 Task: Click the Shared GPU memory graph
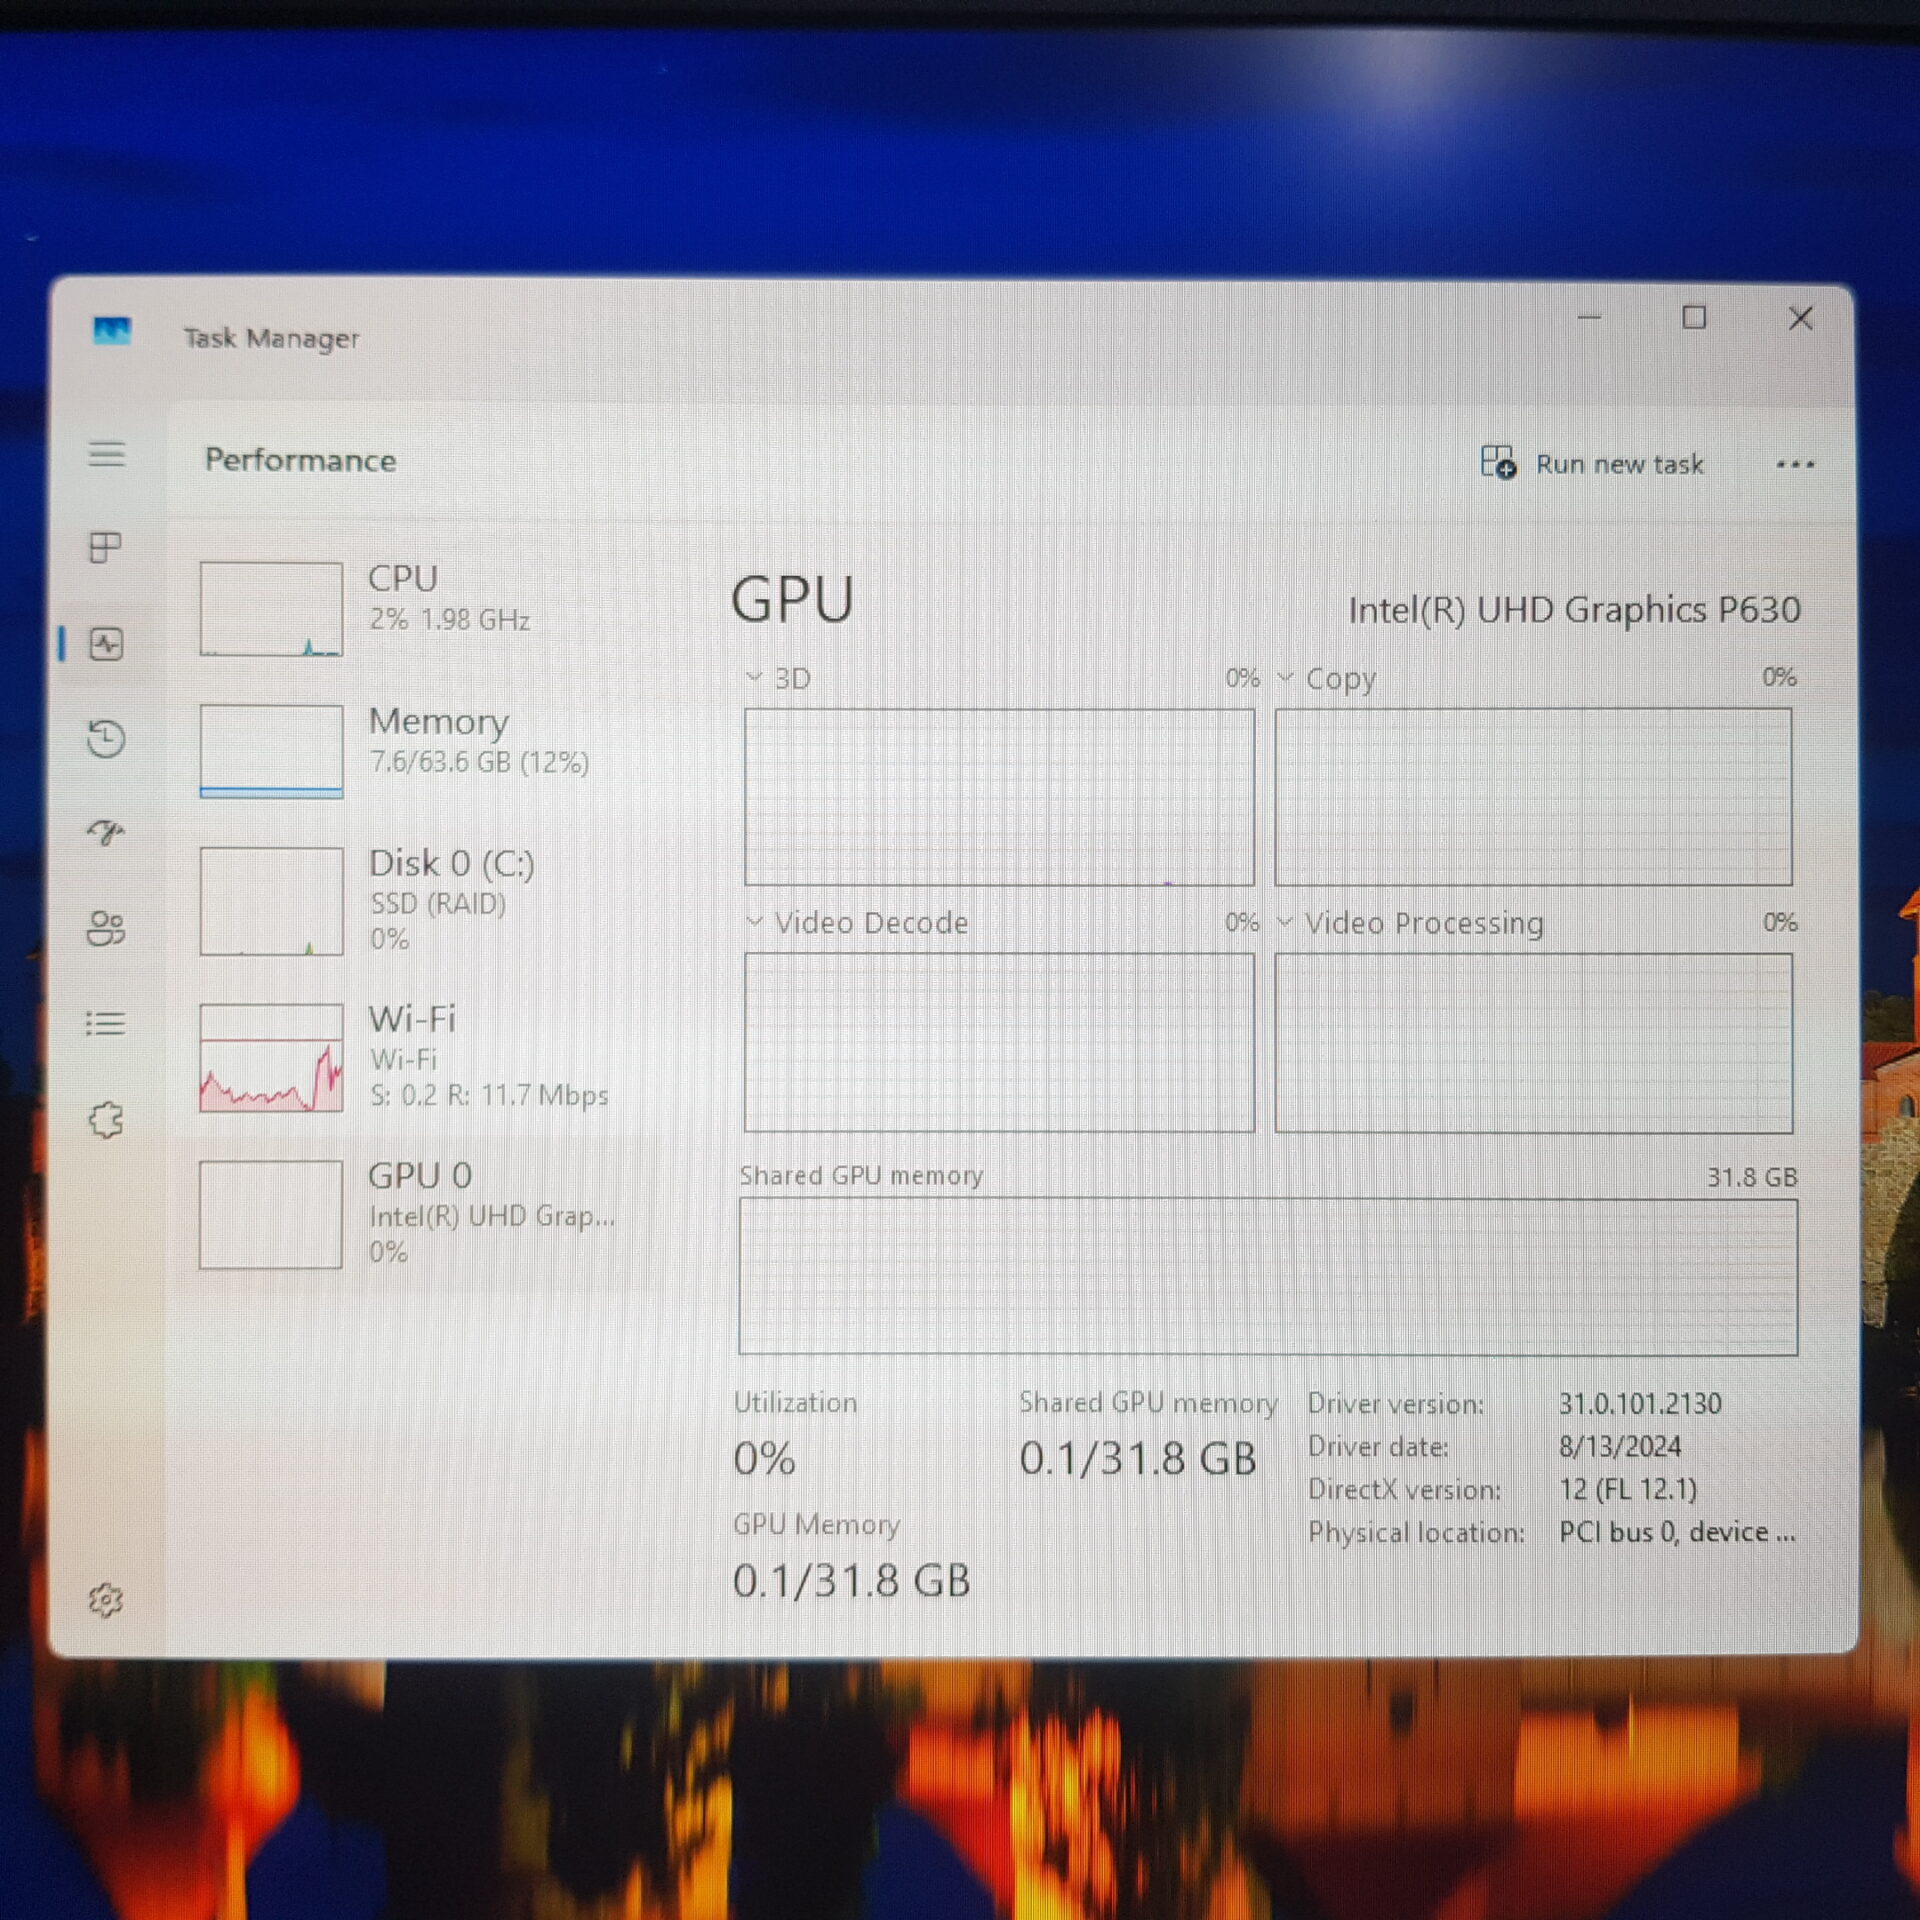(1267, 1277)
